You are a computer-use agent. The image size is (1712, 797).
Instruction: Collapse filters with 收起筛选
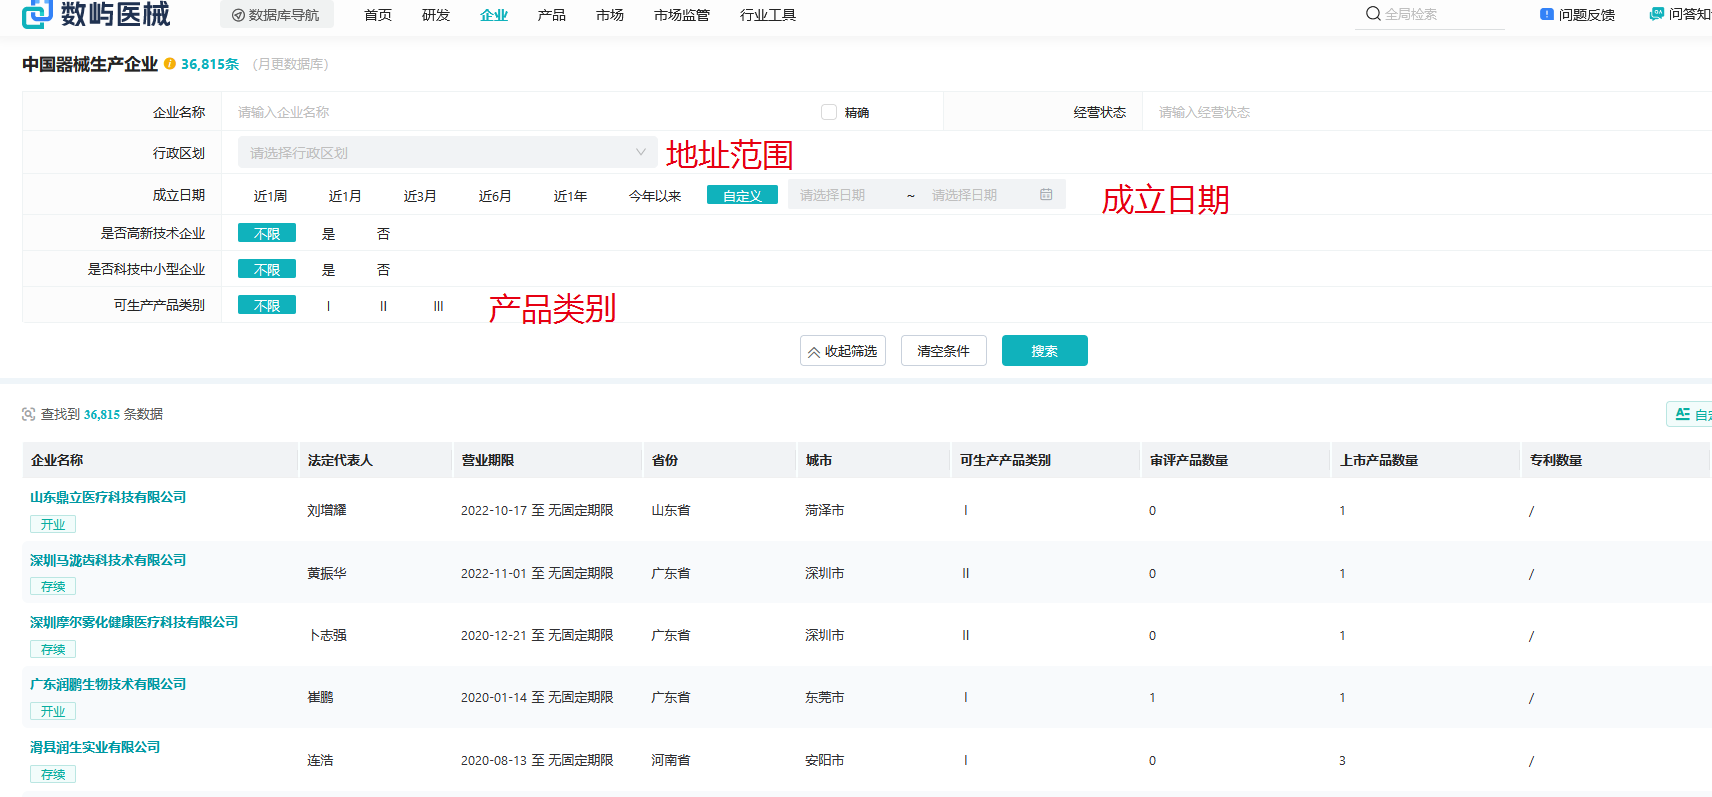tap(842, 351)
